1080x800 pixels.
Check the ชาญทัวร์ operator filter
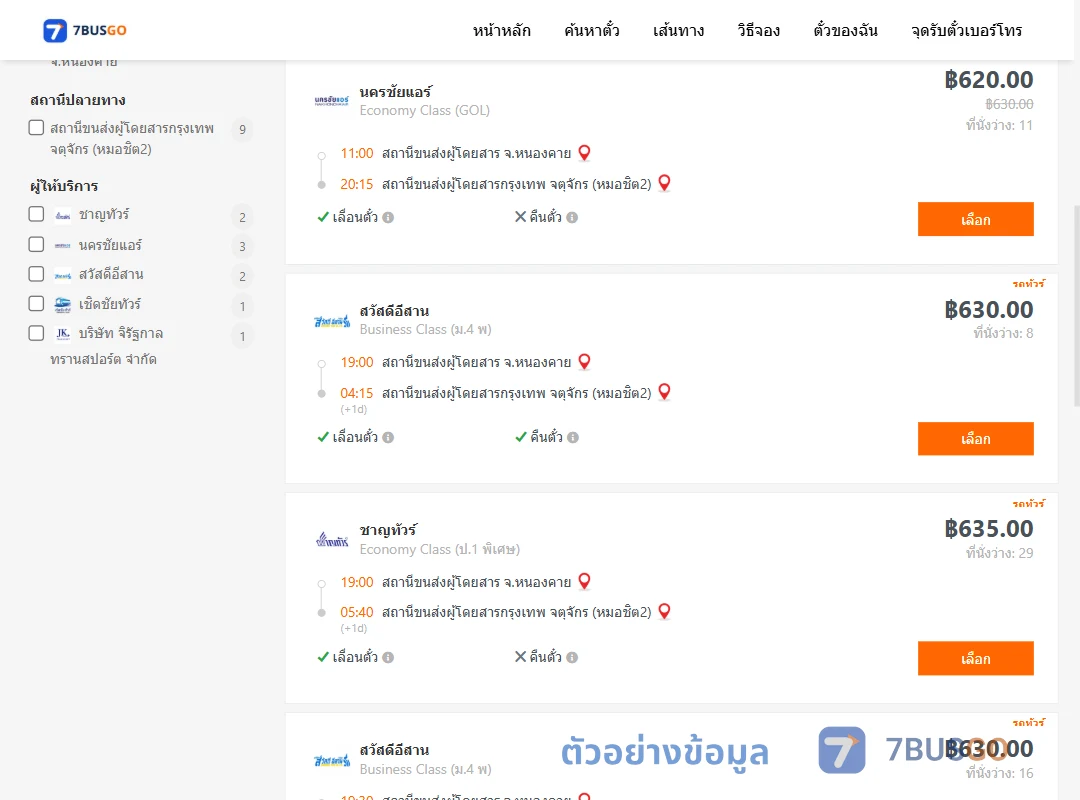click(37, 214)
